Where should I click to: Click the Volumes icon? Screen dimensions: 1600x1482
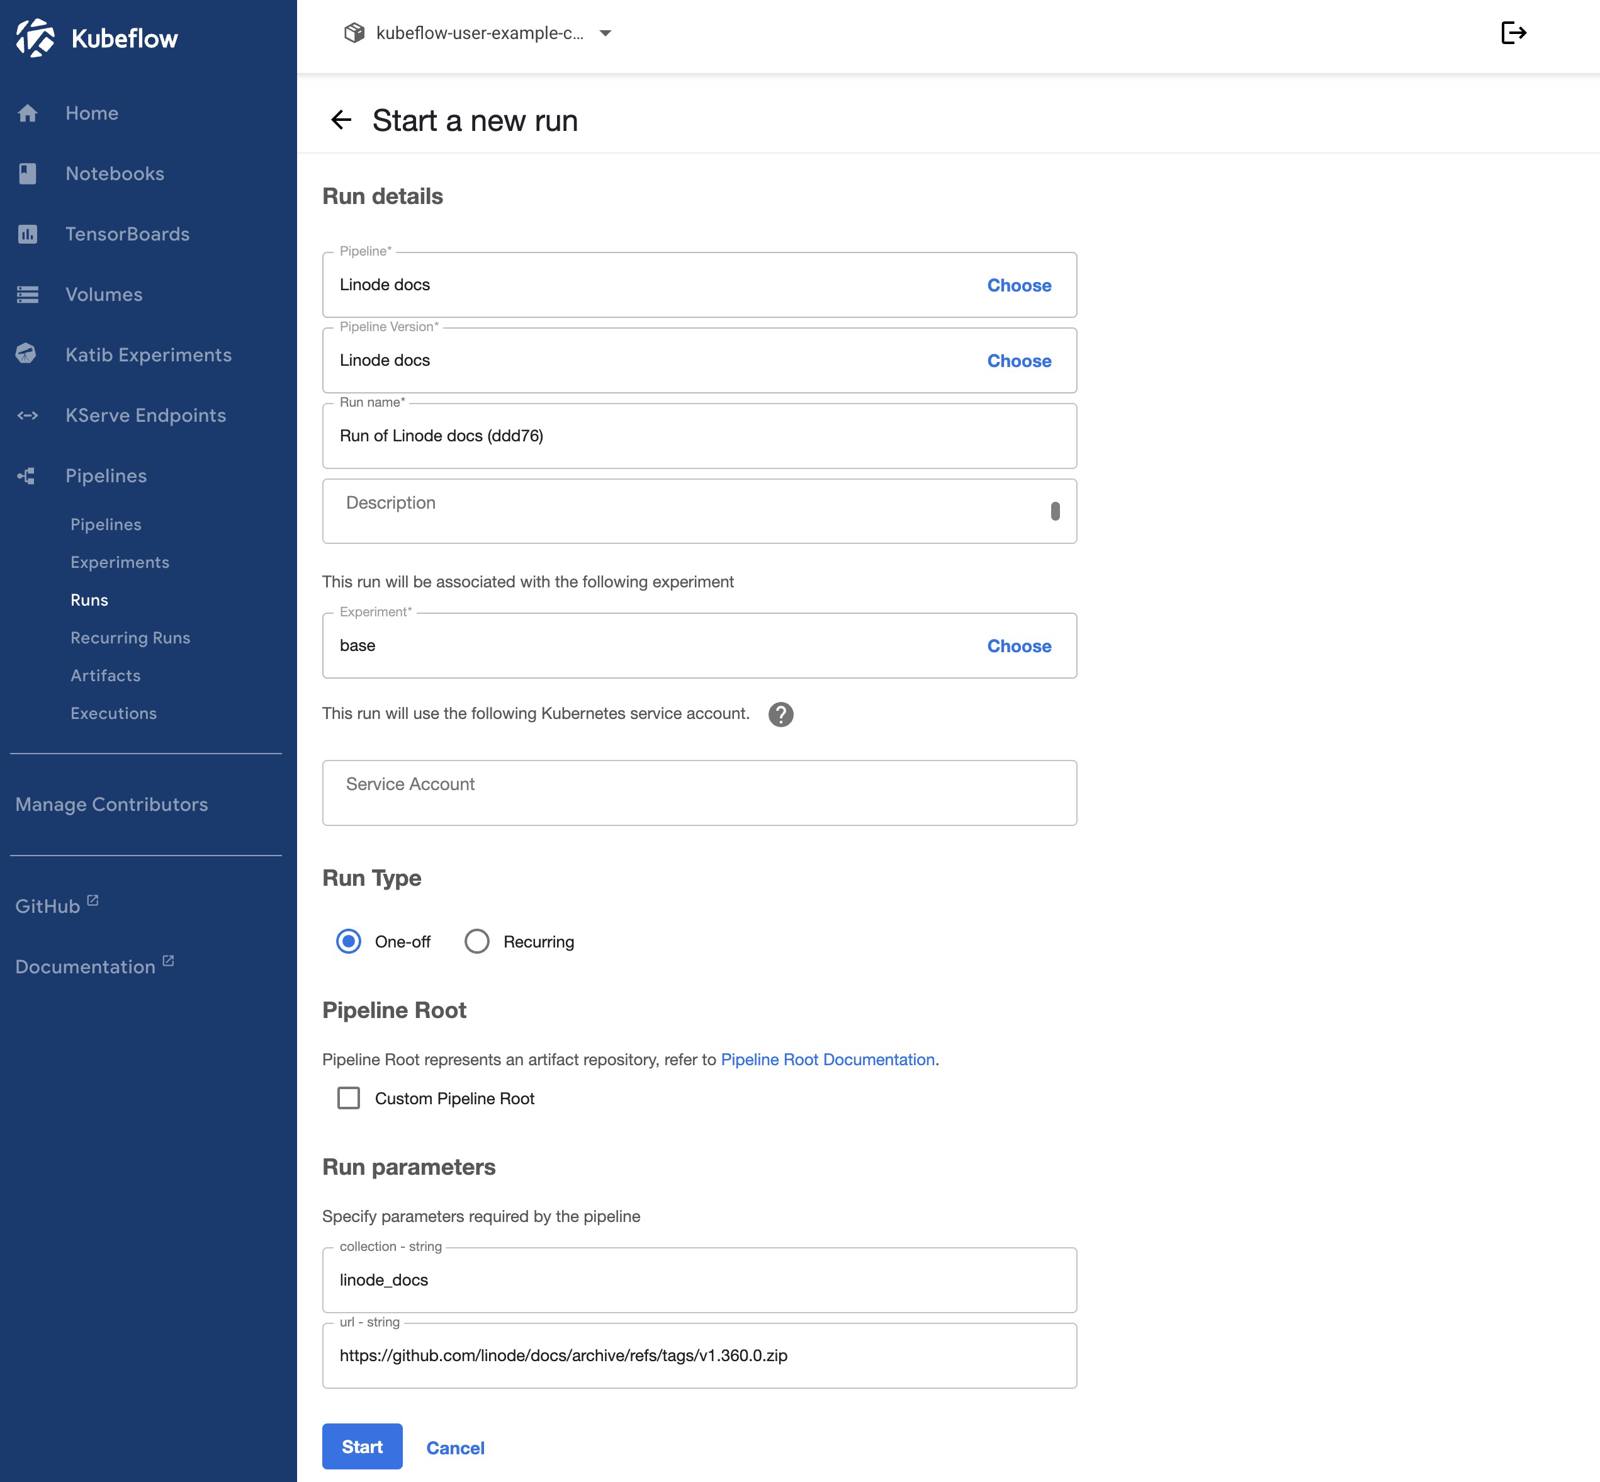point(27,294)
